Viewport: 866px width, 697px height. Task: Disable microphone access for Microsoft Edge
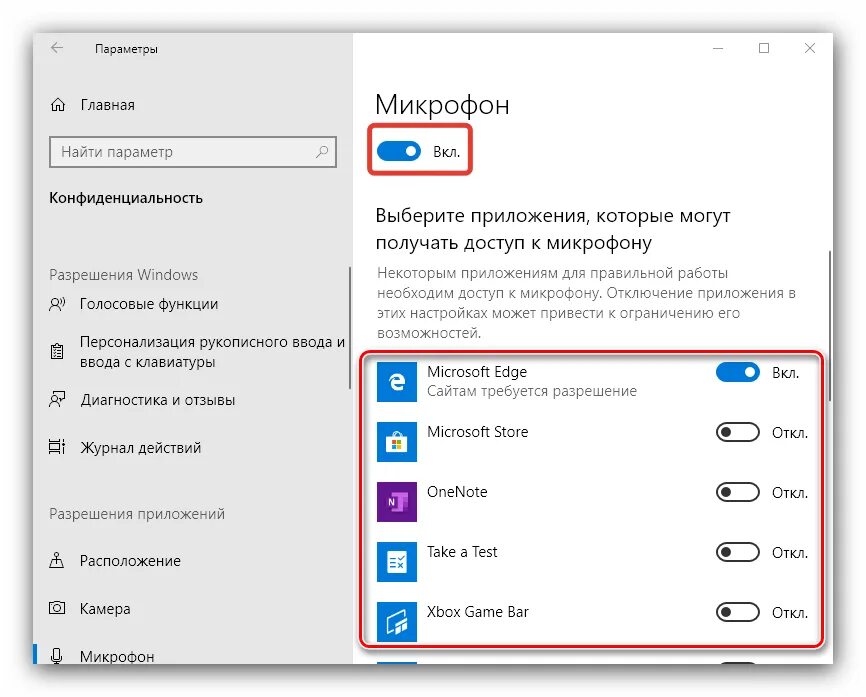pyautogui.click(x=738, y=372)
